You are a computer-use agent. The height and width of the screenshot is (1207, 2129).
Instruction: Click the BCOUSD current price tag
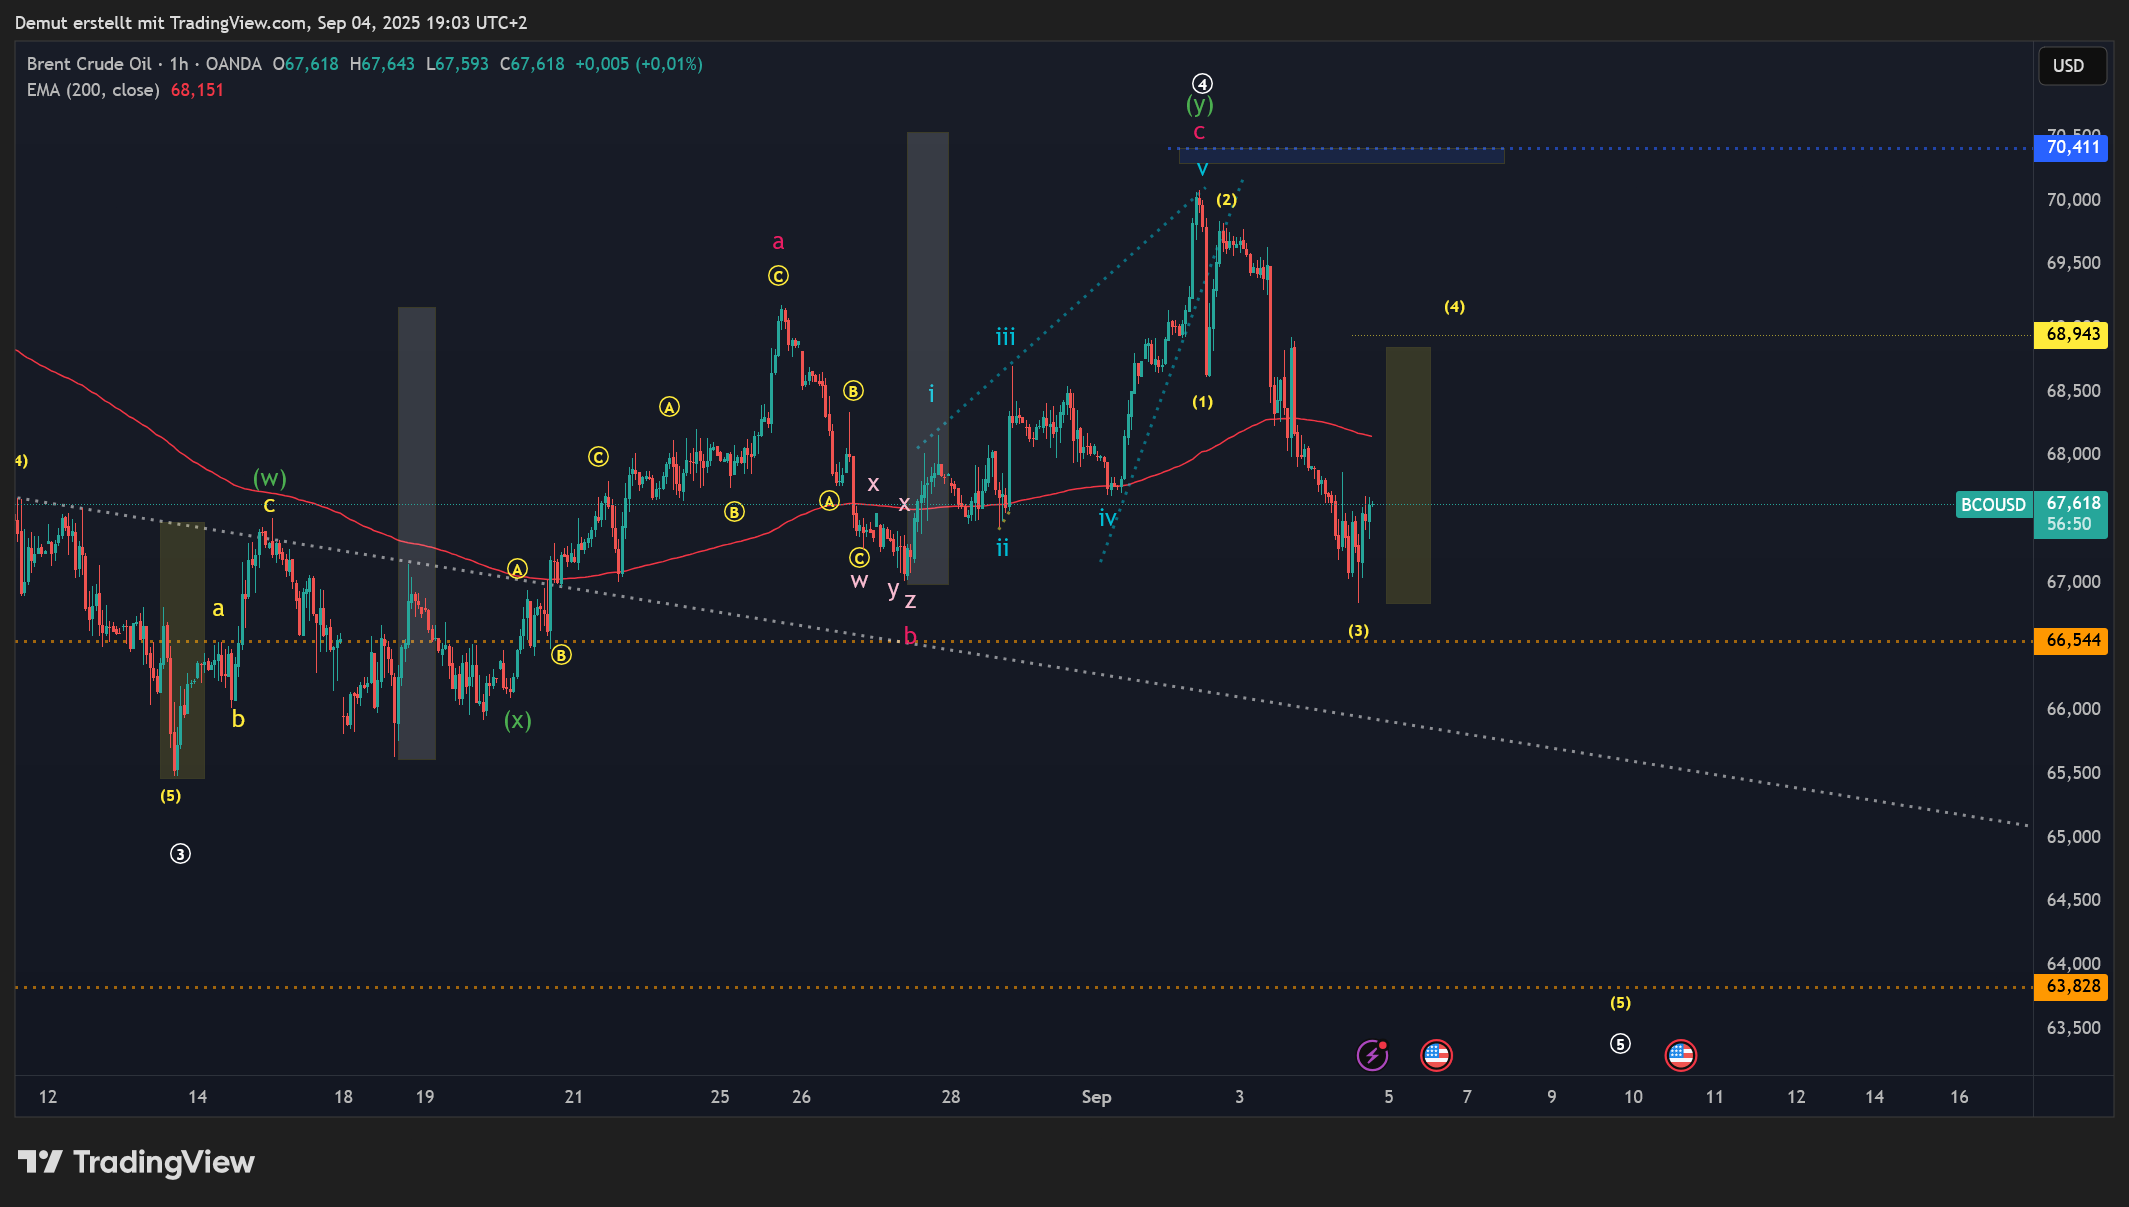pos(1992,505)
